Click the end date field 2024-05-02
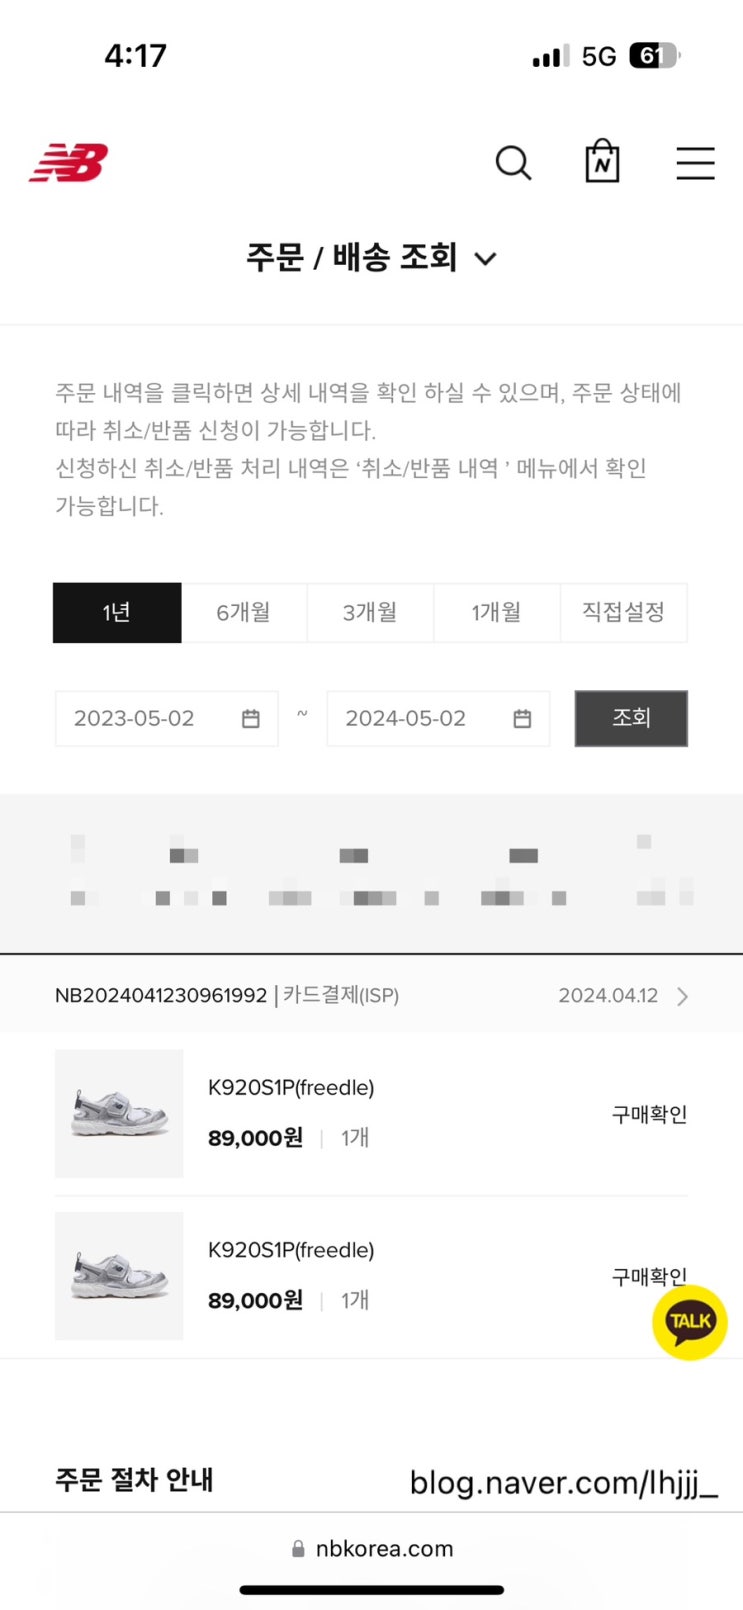 pyautogui.click(x=406, y=719)
